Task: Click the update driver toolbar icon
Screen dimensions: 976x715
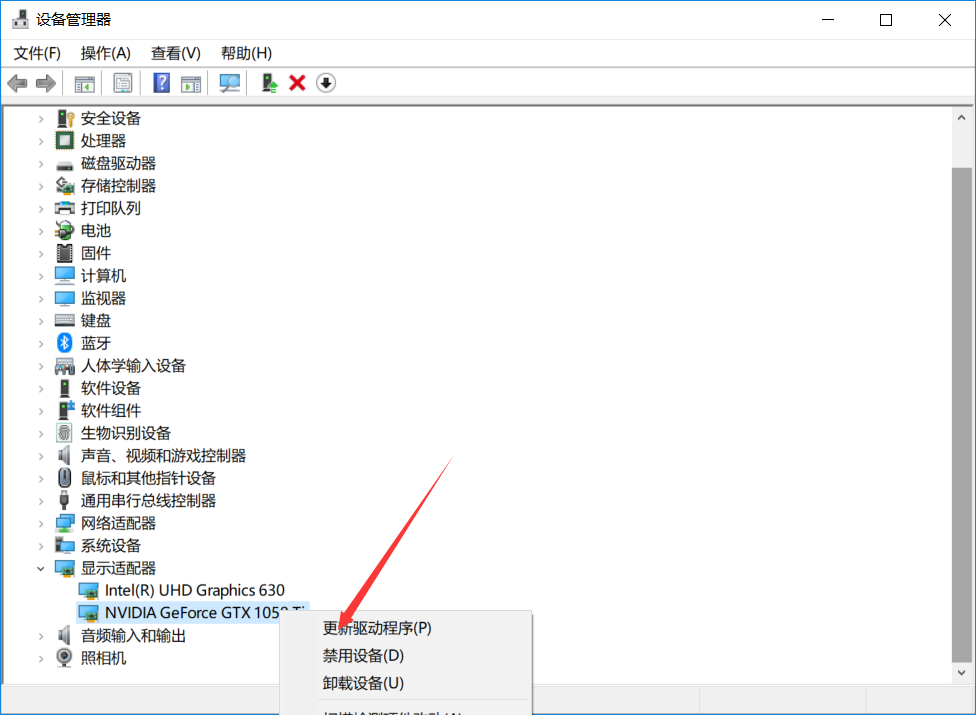Action: click(268, 83)
